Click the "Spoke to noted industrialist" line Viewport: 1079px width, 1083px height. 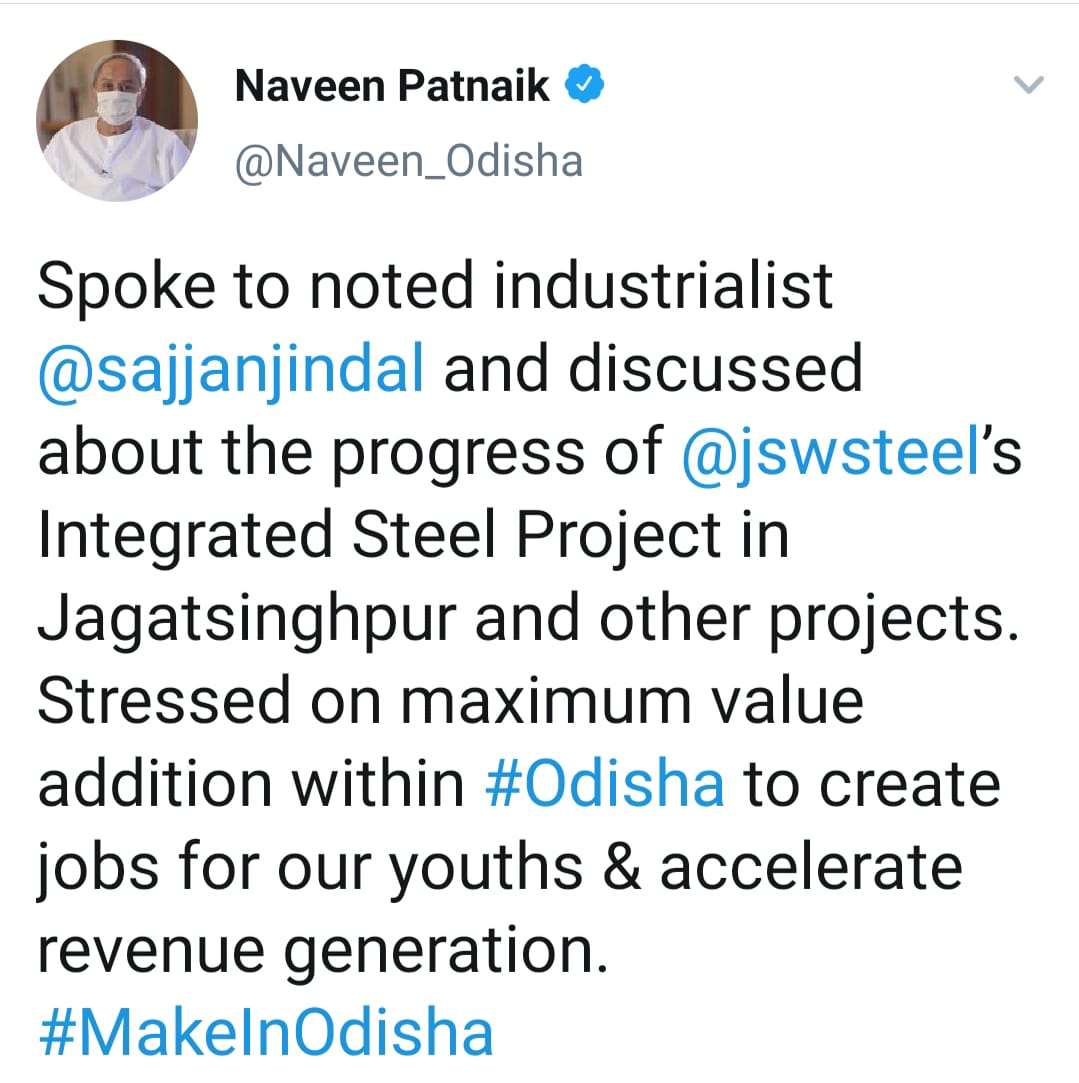435,286
